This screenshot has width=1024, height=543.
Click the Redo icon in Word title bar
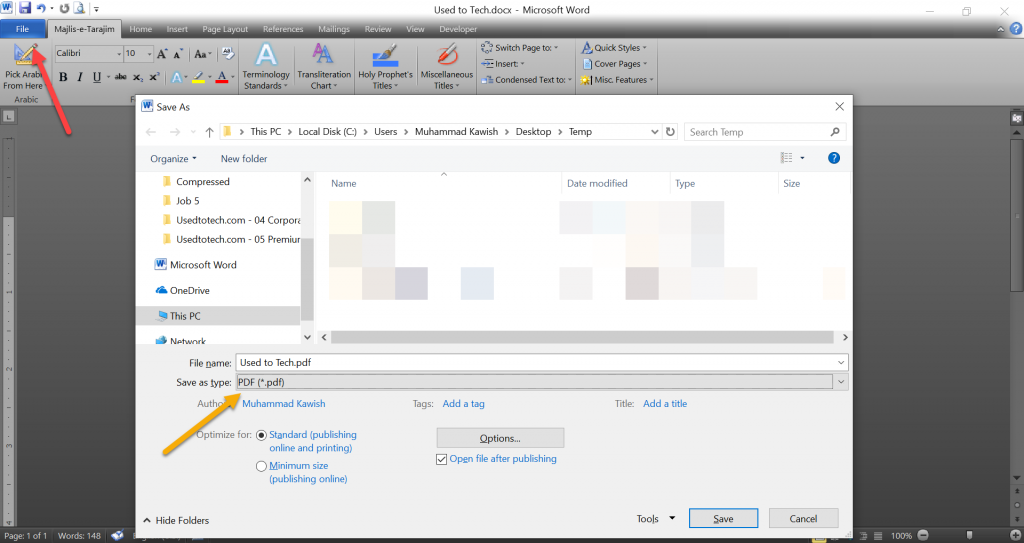(x=64, y=8)
